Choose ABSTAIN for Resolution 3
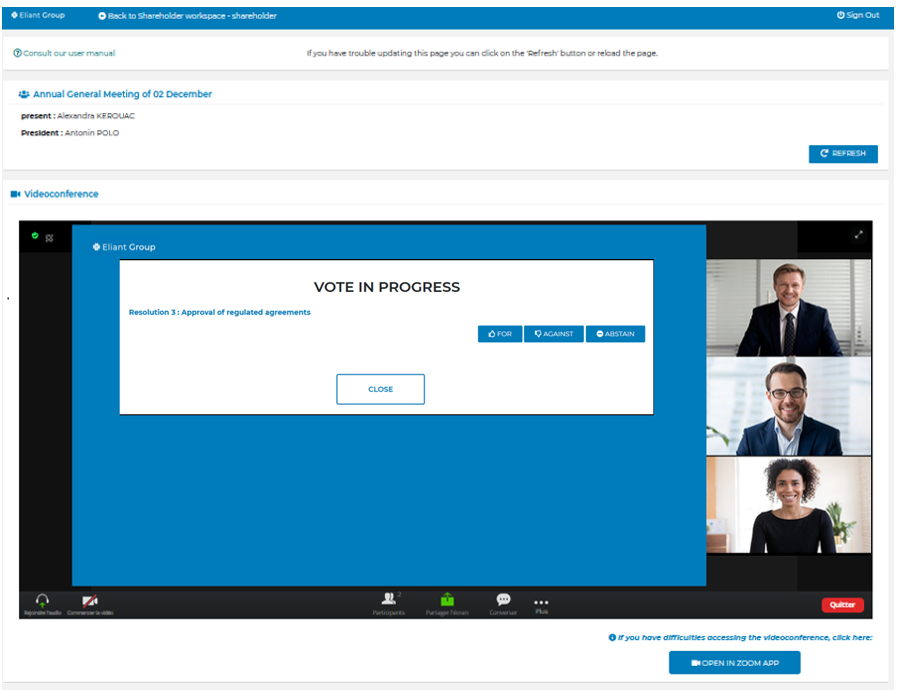 tap(615, 334)
